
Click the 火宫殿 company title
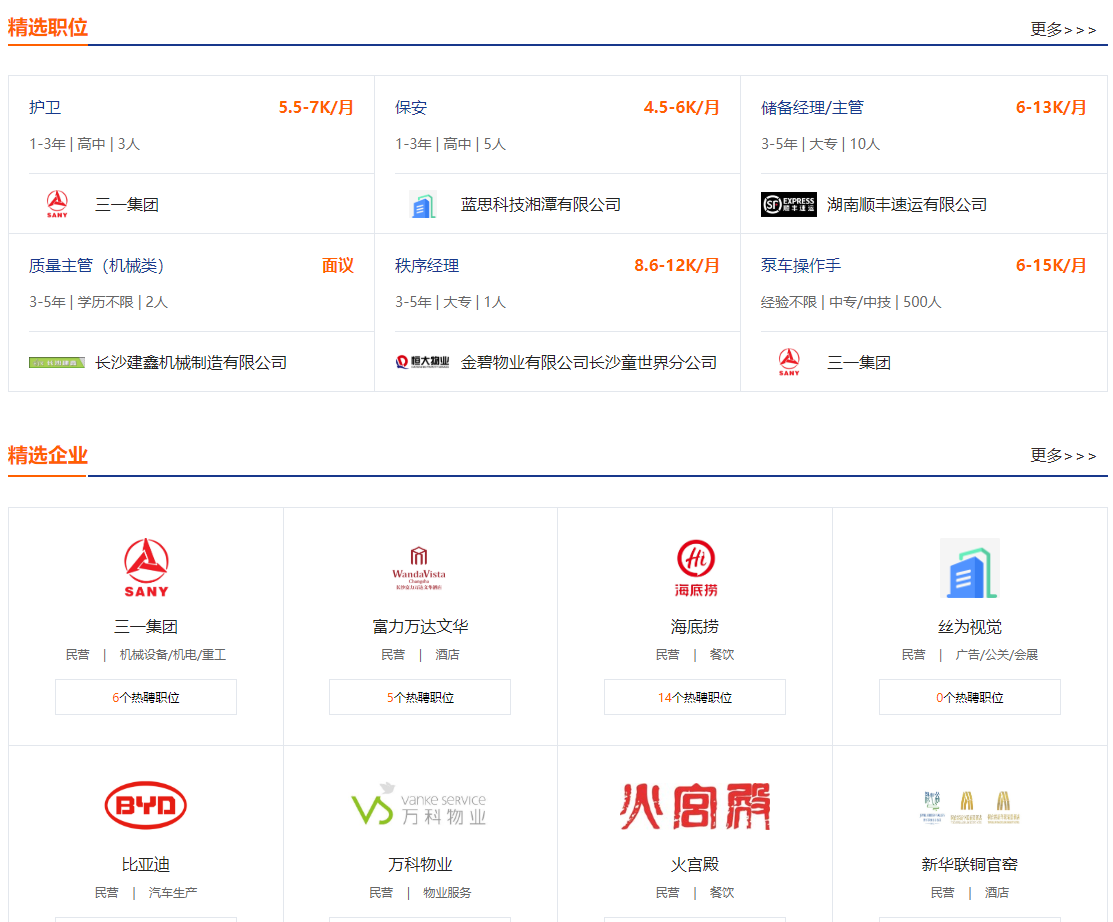(695, 865)
